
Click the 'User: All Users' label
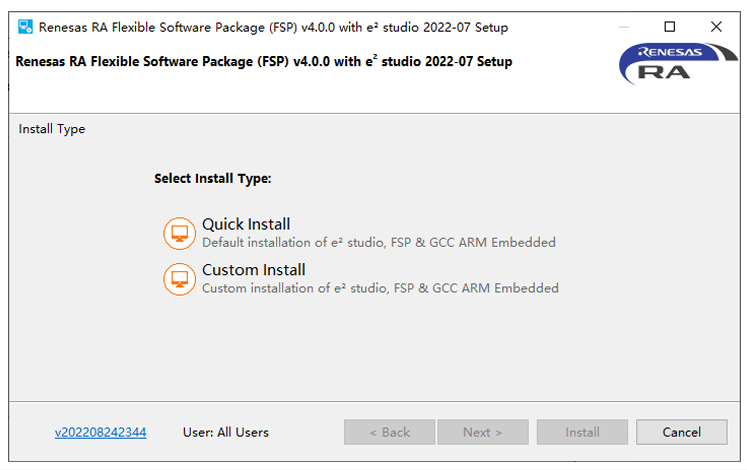226,432
